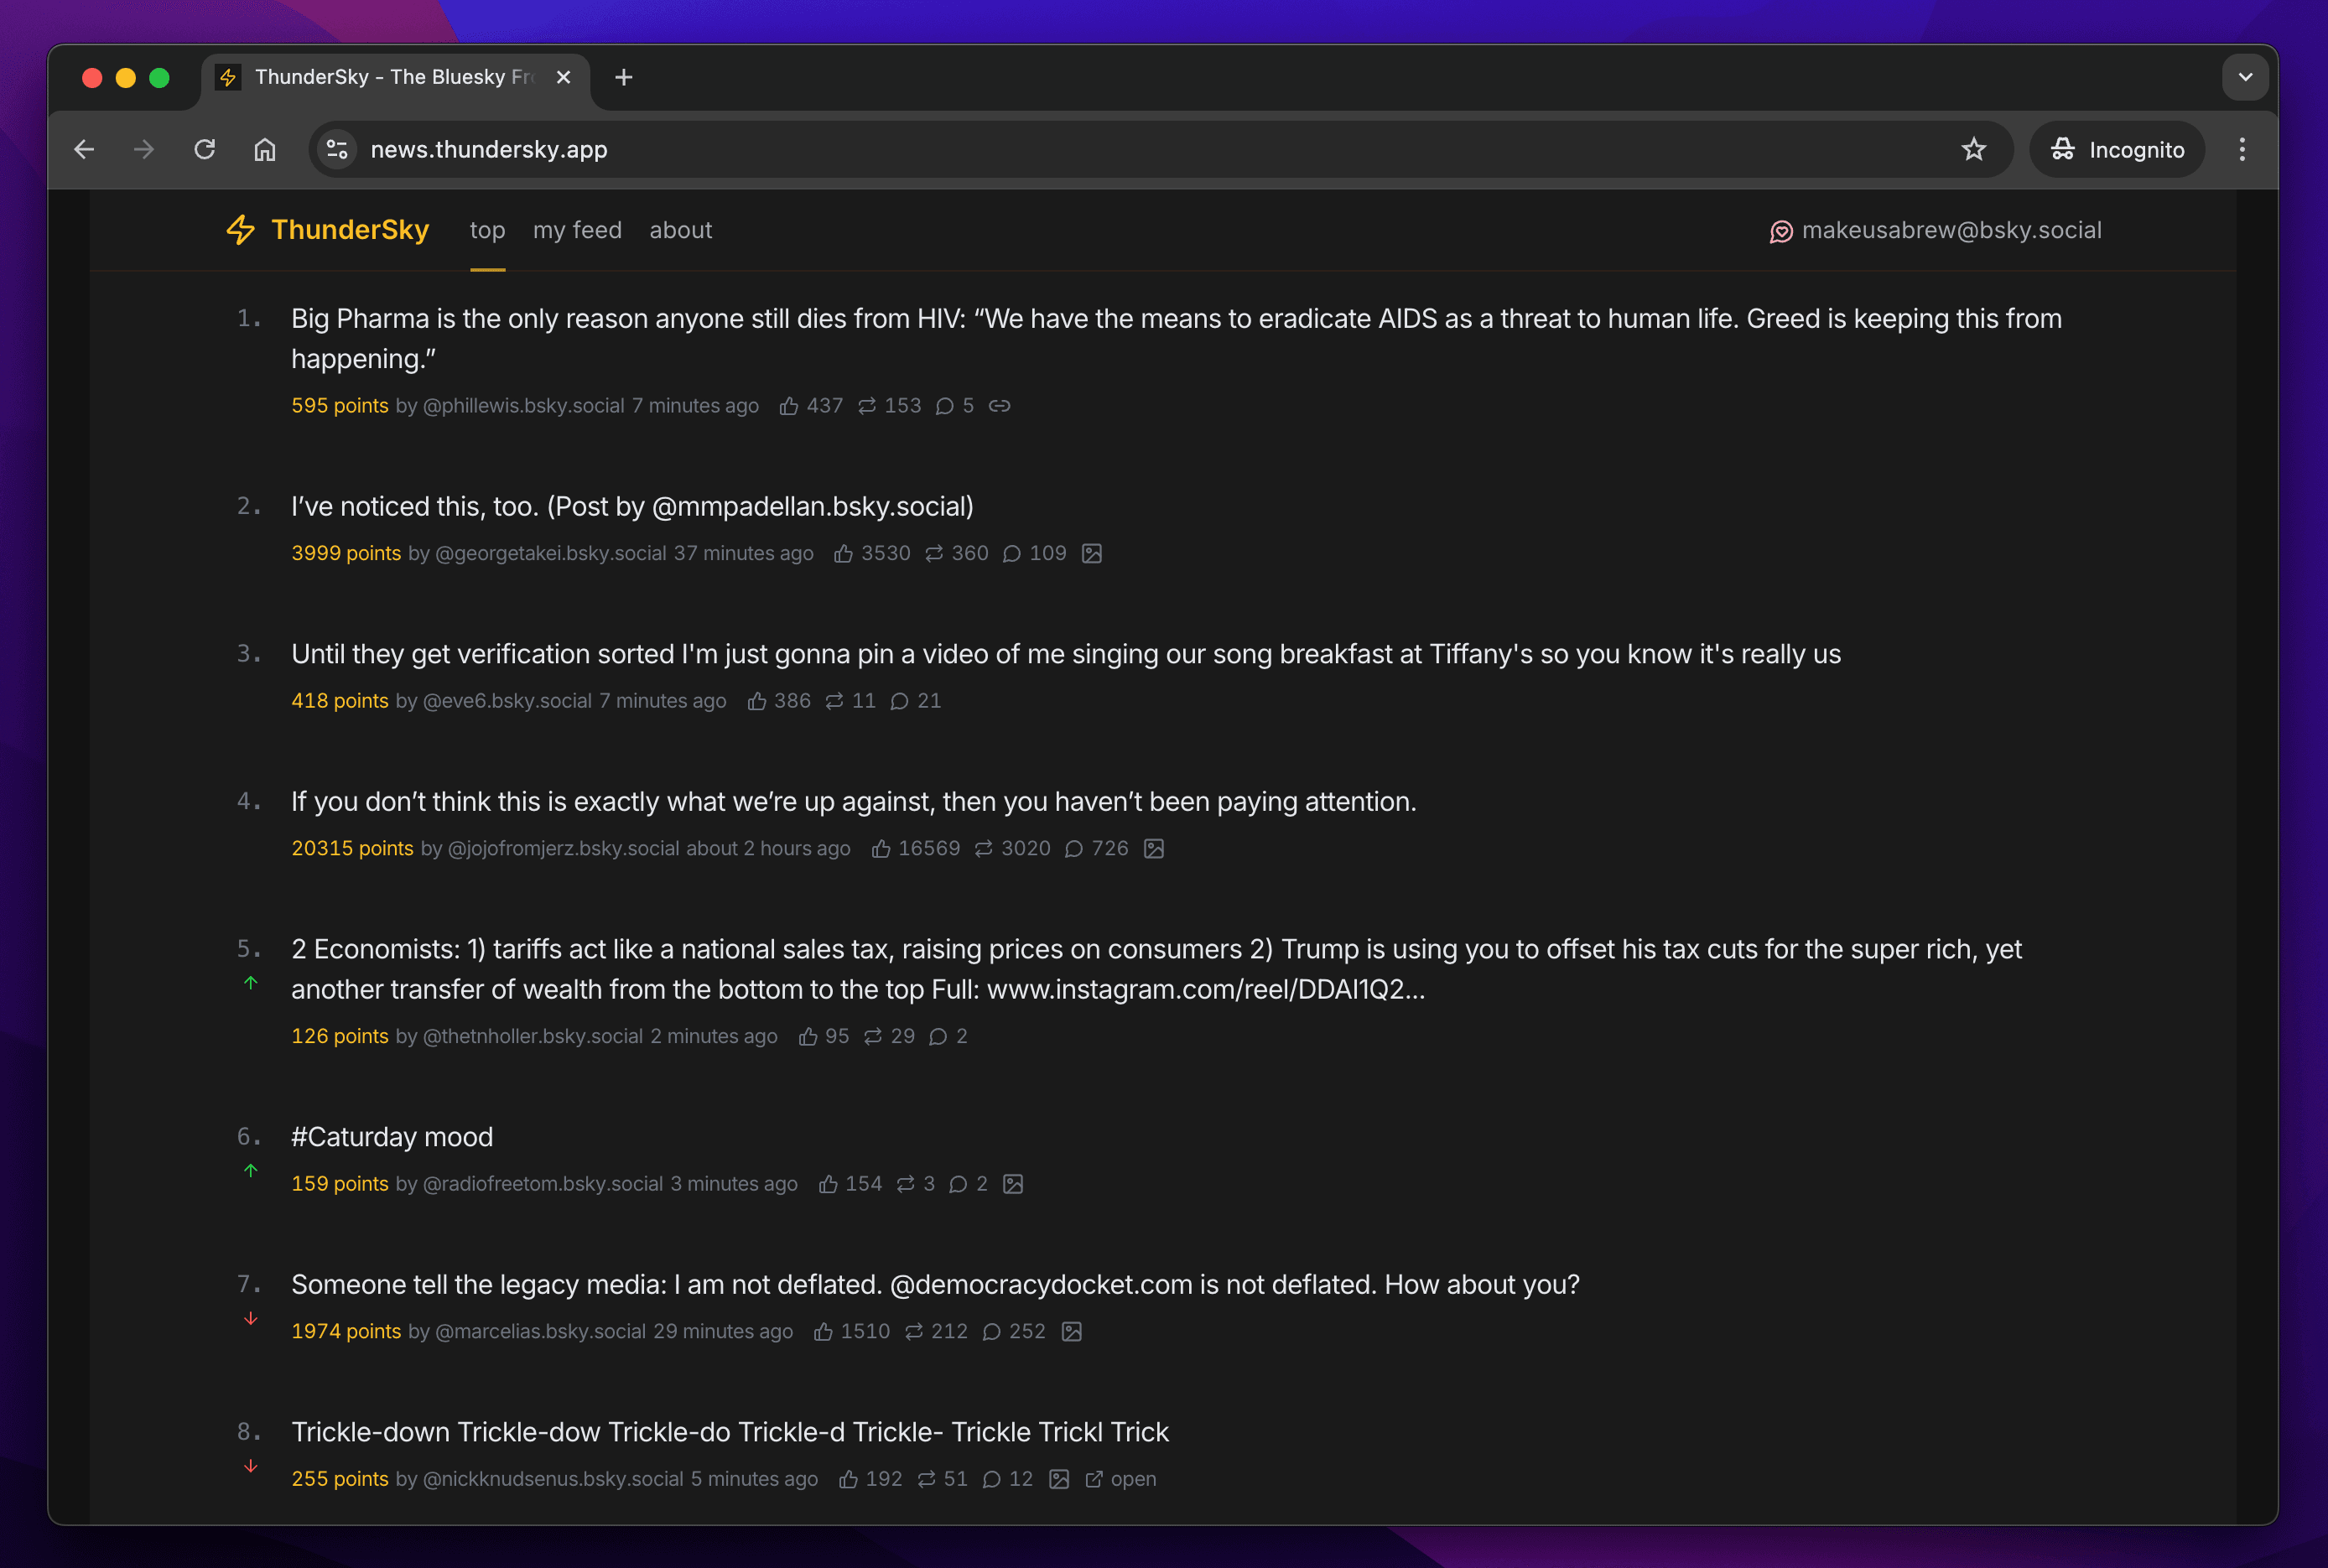The width and height of the screenshot is (2328, 1568).
Task: Open the image icon on the georgetakei post
Action: click(1092, 554)
